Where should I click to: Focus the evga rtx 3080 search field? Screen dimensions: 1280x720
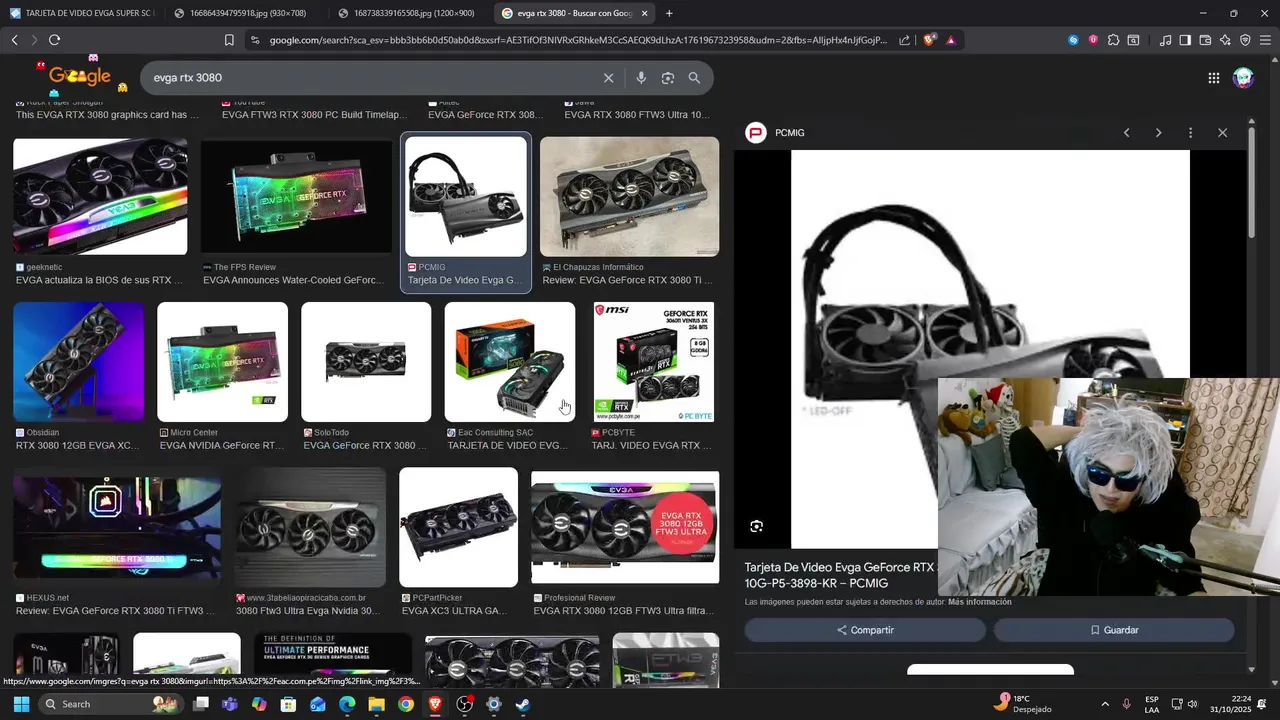[x=370, y=78]
